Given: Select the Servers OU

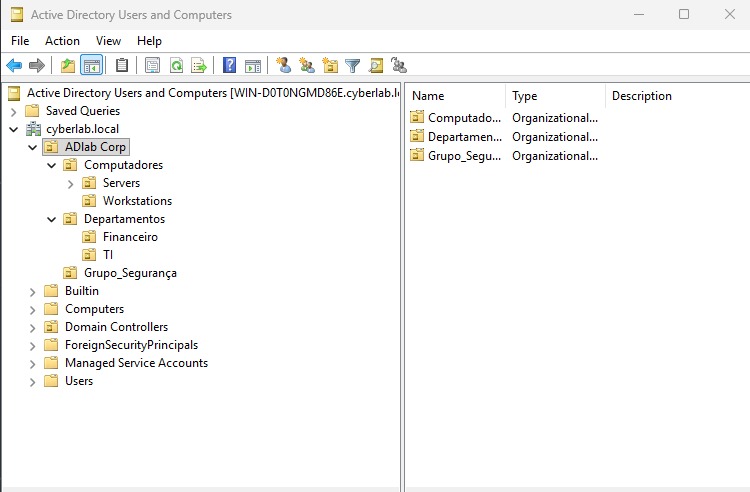Looking at the screenshot, I should [121, 183].
